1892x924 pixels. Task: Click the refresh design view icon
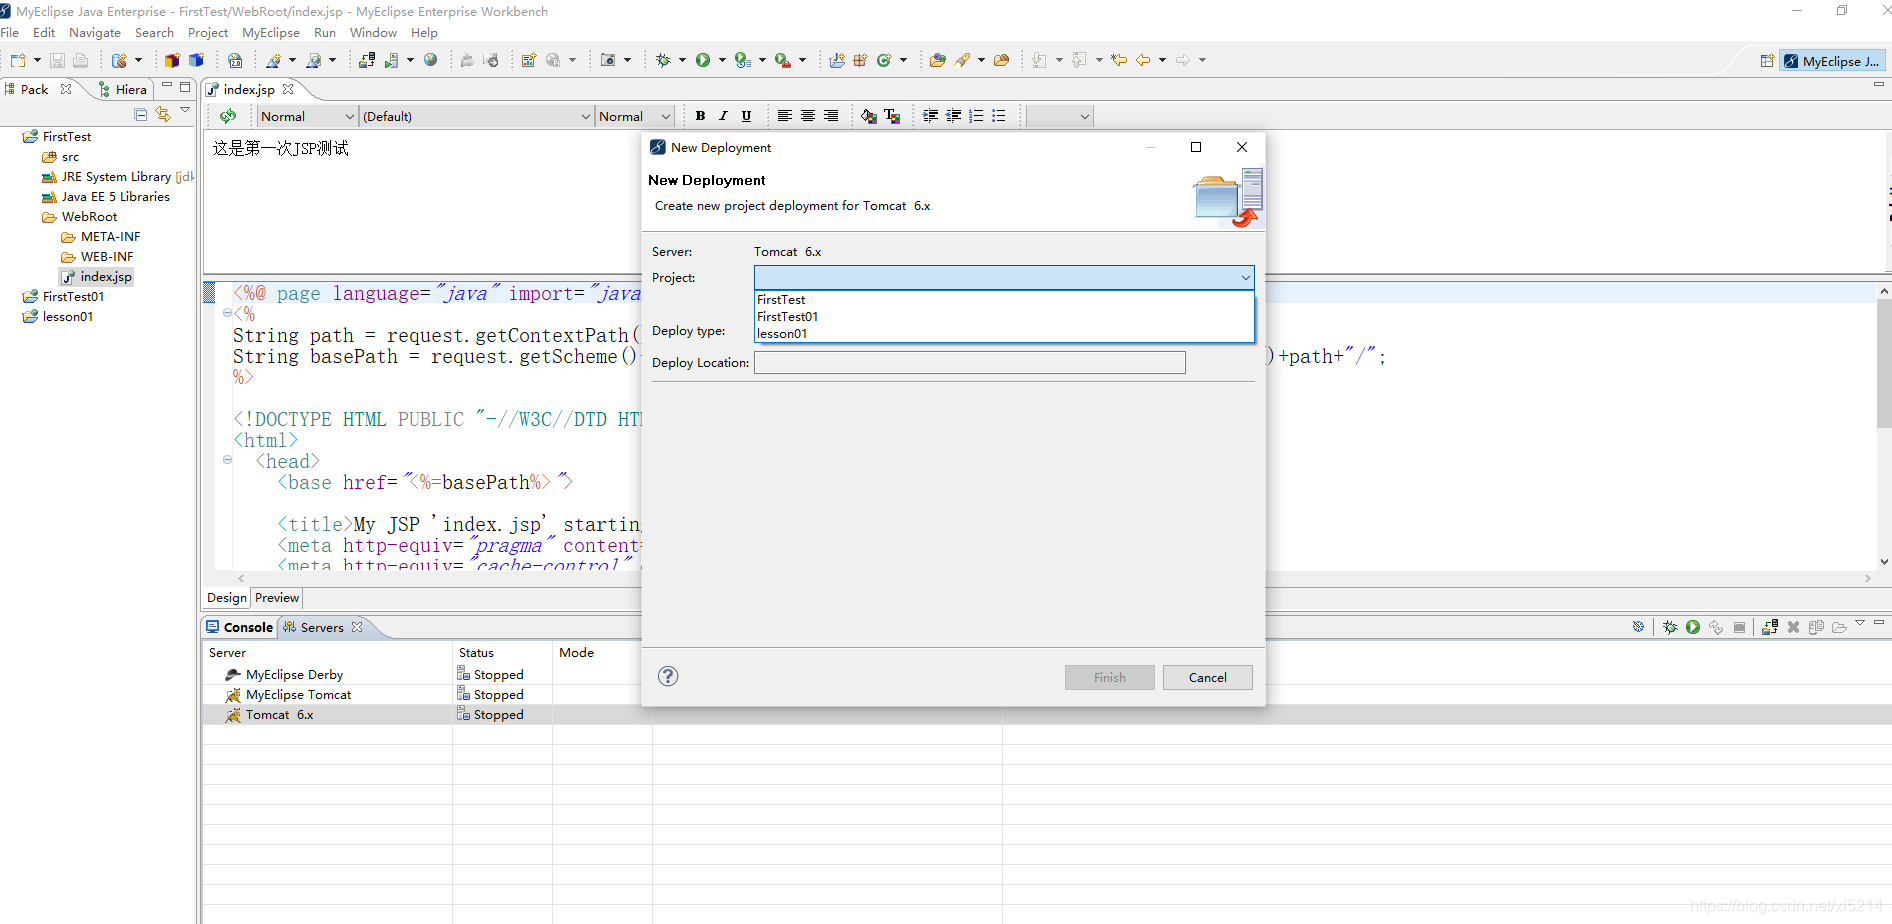228,116
